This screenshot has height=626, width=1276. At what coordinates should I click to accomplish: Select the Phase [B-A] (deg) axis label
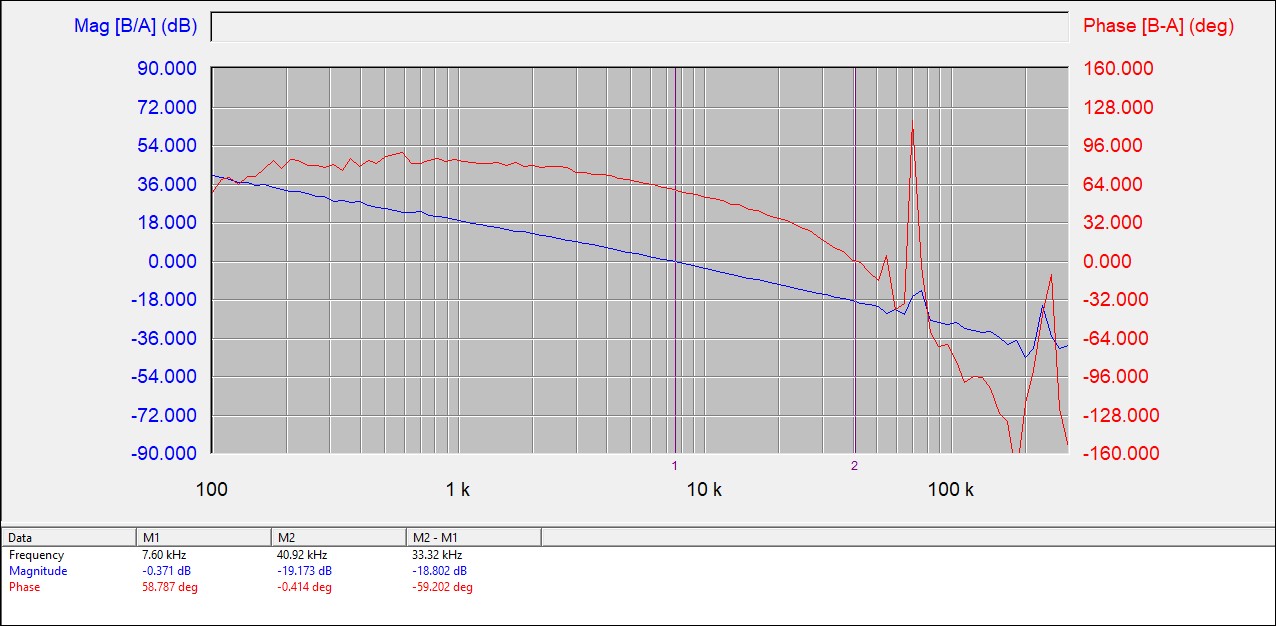[1158, 26]
